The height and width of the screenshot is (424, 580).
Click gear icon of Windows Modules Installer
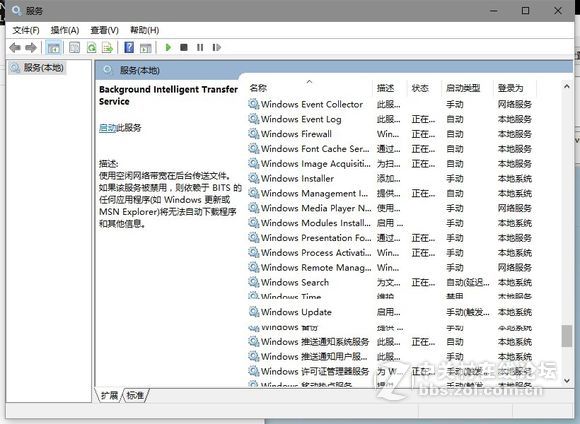click(253, 223)
